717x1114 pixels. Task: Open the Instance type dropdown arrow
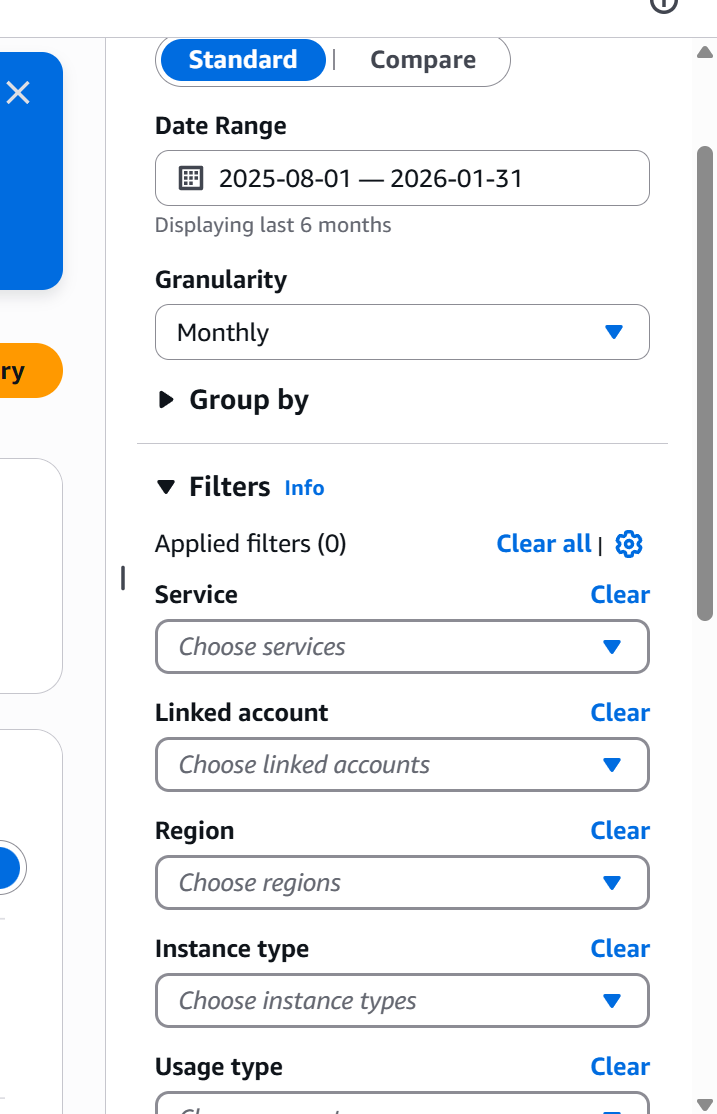(x=613, y=1001)
